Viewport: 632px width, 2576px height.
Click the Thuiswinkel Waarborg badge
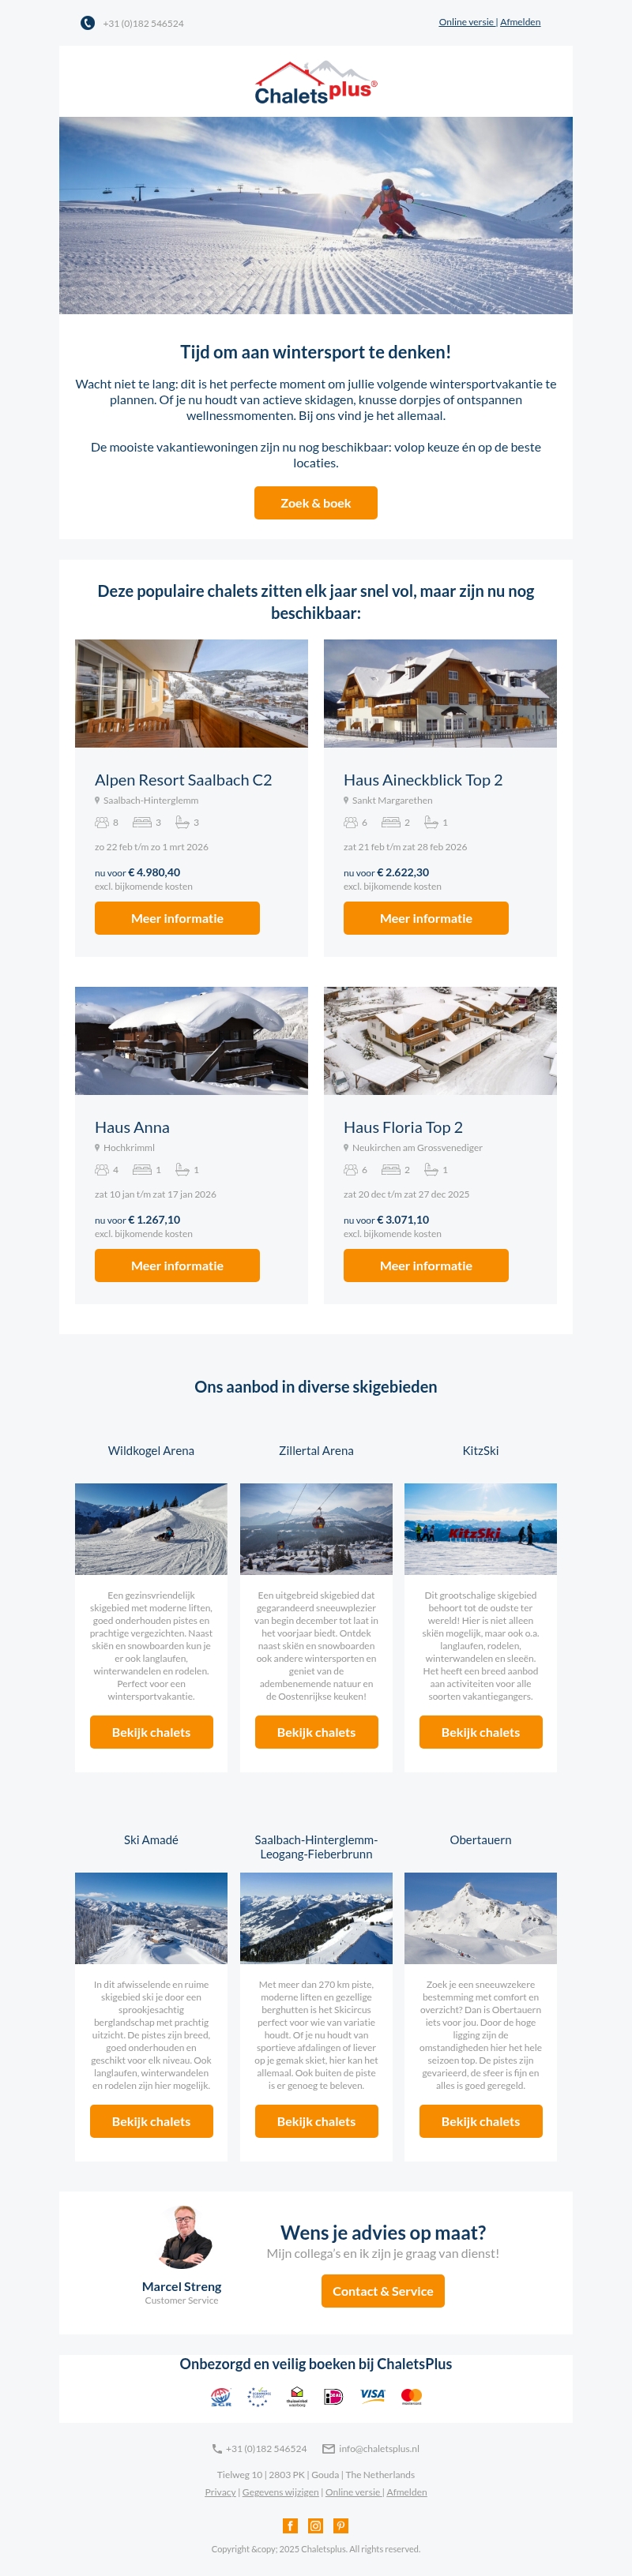click(x=297, y=2396)
